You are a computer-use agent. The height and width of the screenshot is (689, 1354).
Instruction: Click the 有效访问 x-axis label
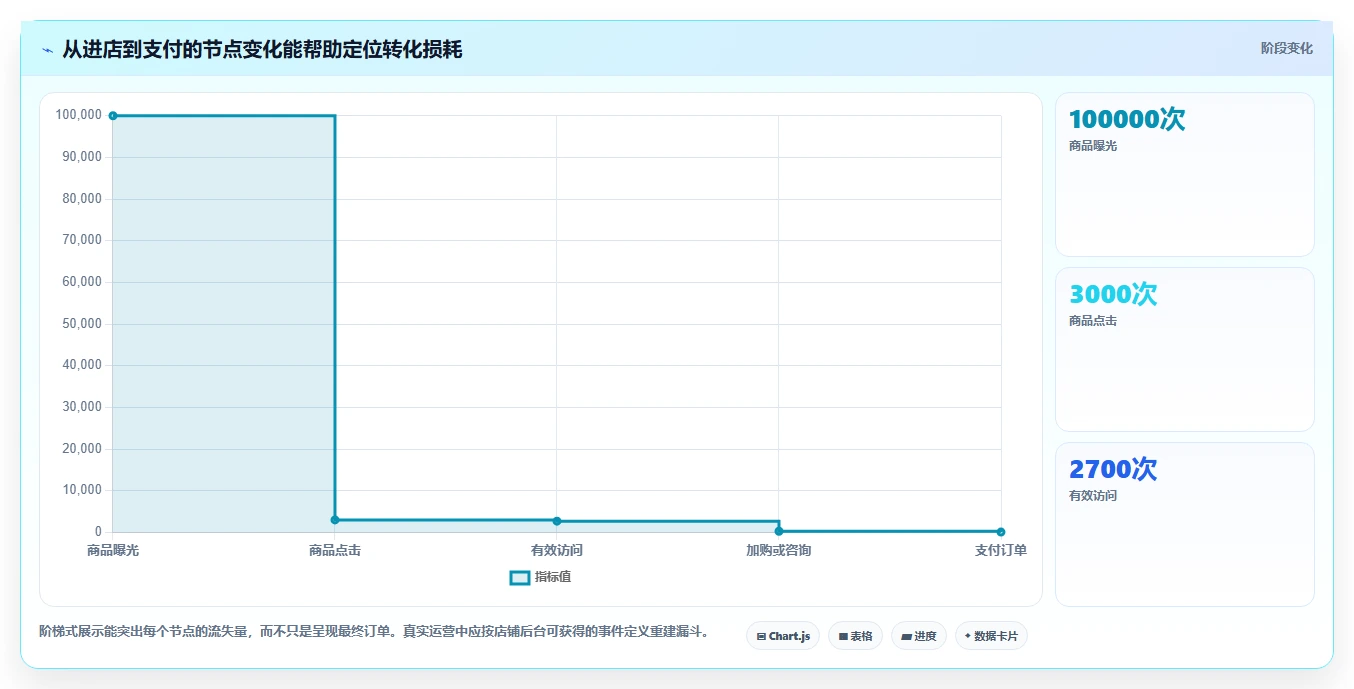557,550
